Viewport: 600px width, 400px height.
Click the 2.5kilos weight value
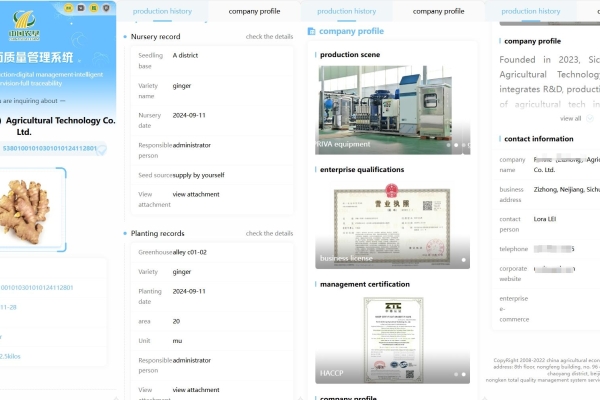point(10,356)
